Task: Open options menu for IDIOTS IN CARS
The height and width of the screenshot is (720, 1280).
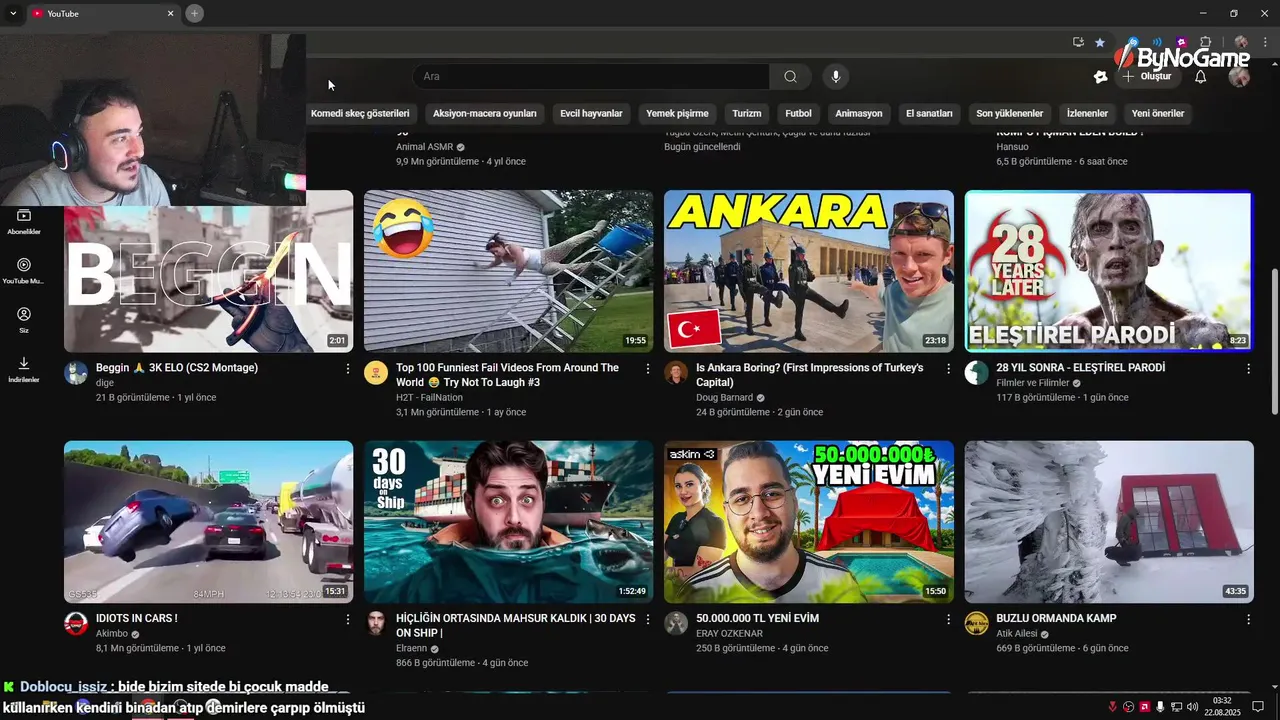Action: (348, 620)
